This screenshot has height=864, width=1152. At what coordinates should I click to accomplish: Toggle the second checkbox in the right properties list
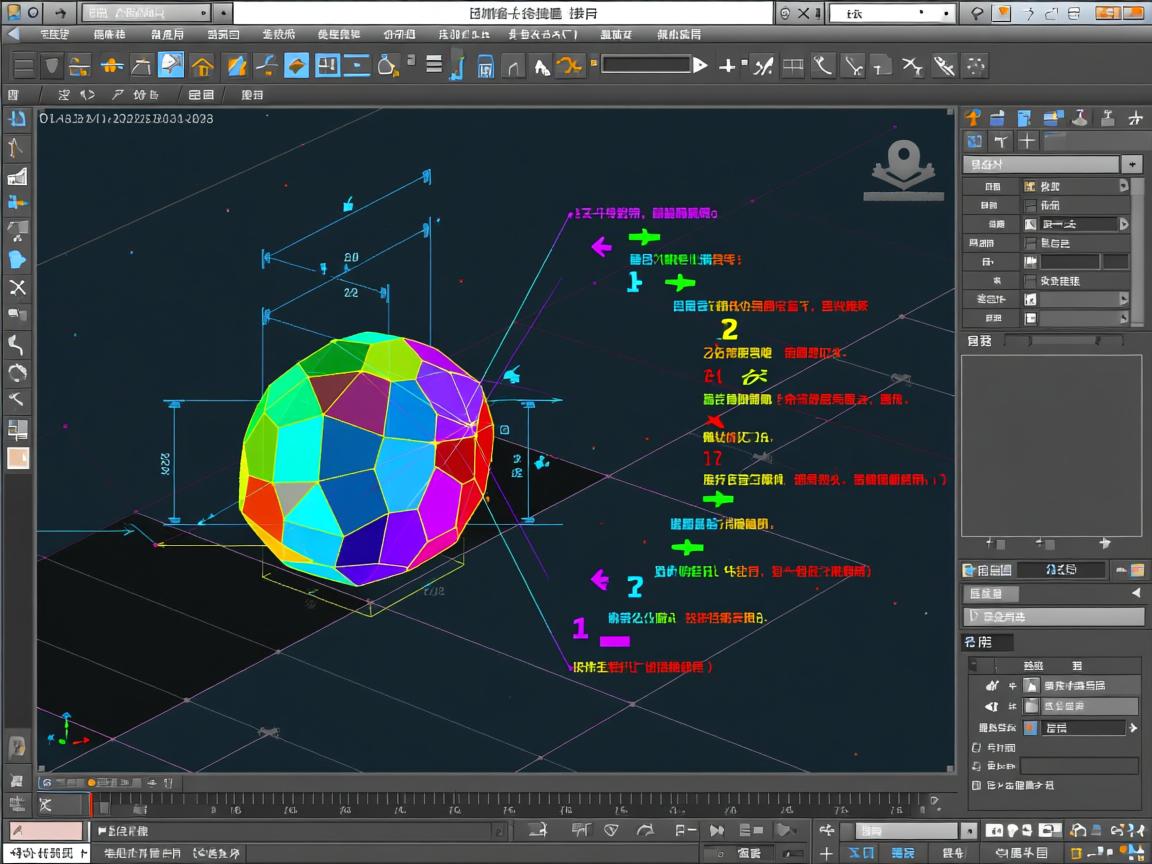[x=1030, y=205]
